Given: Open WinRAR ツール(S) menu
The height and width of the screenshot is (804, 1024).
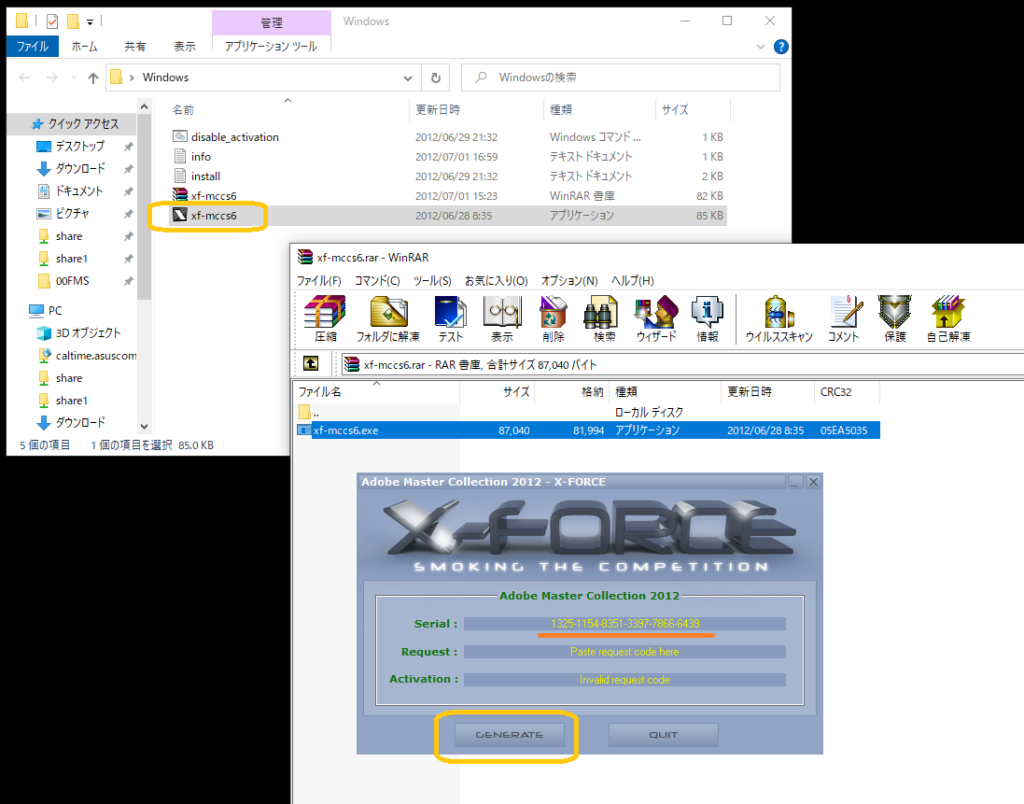Looking at the screenshot, I should point(432,280).
